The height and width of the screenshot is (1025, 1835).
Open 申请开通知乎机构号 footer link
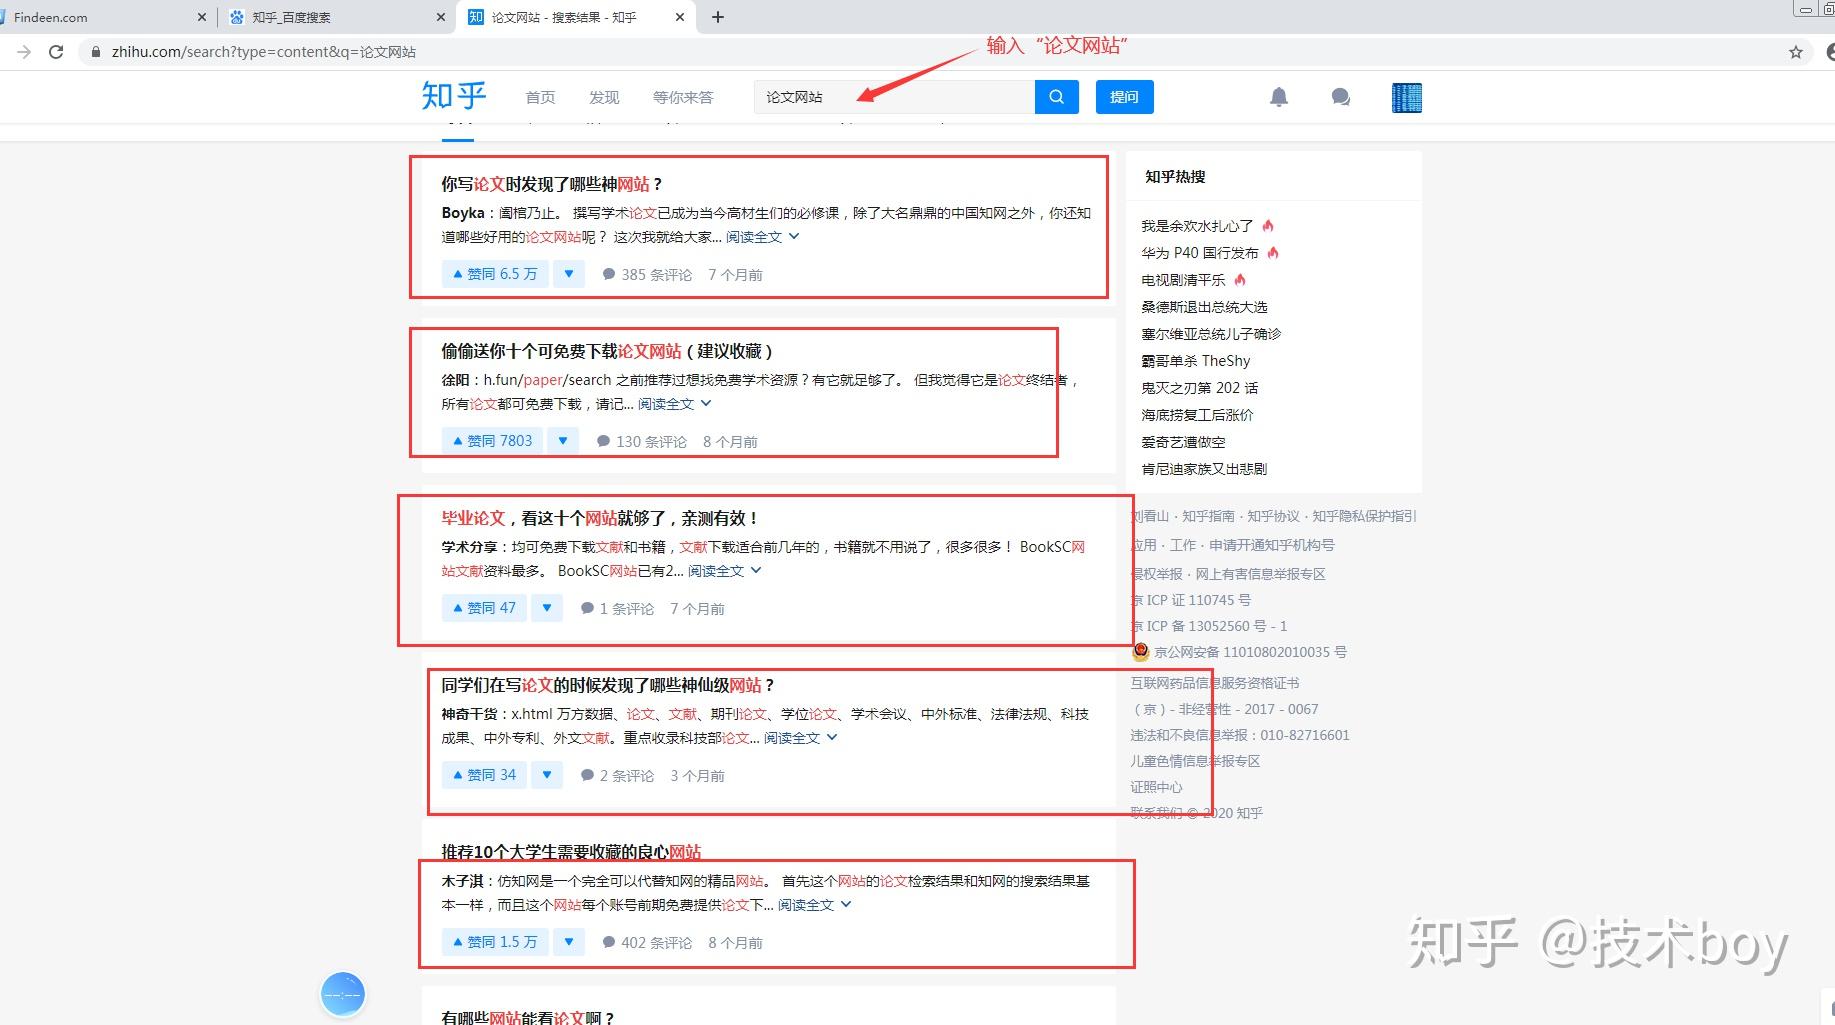point(1272,545)
